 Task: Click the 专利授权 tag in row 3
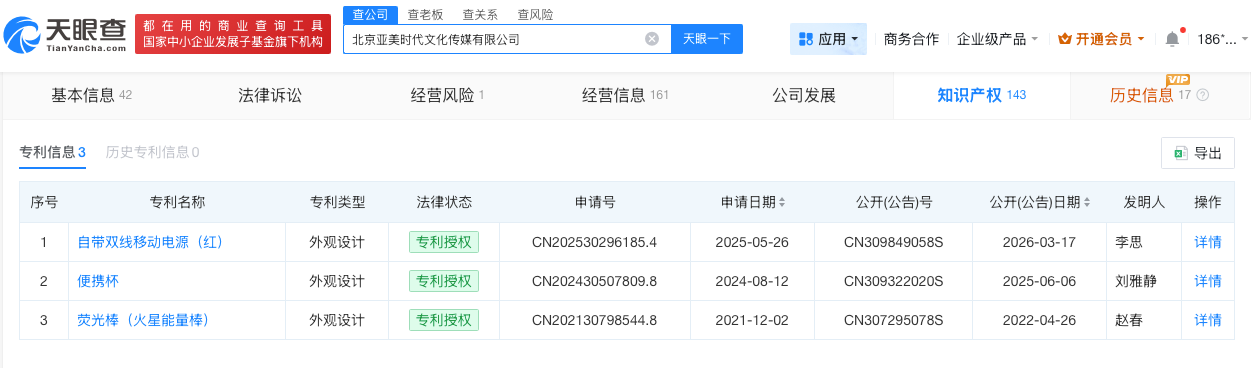click(444, 320)
